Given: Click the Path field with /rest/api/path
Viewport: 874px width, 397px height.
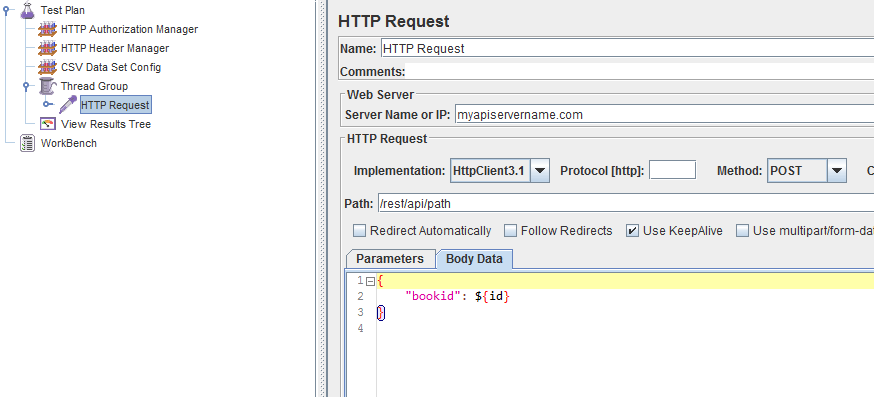Looking at the screenshot, I should (x=626, y=204).
